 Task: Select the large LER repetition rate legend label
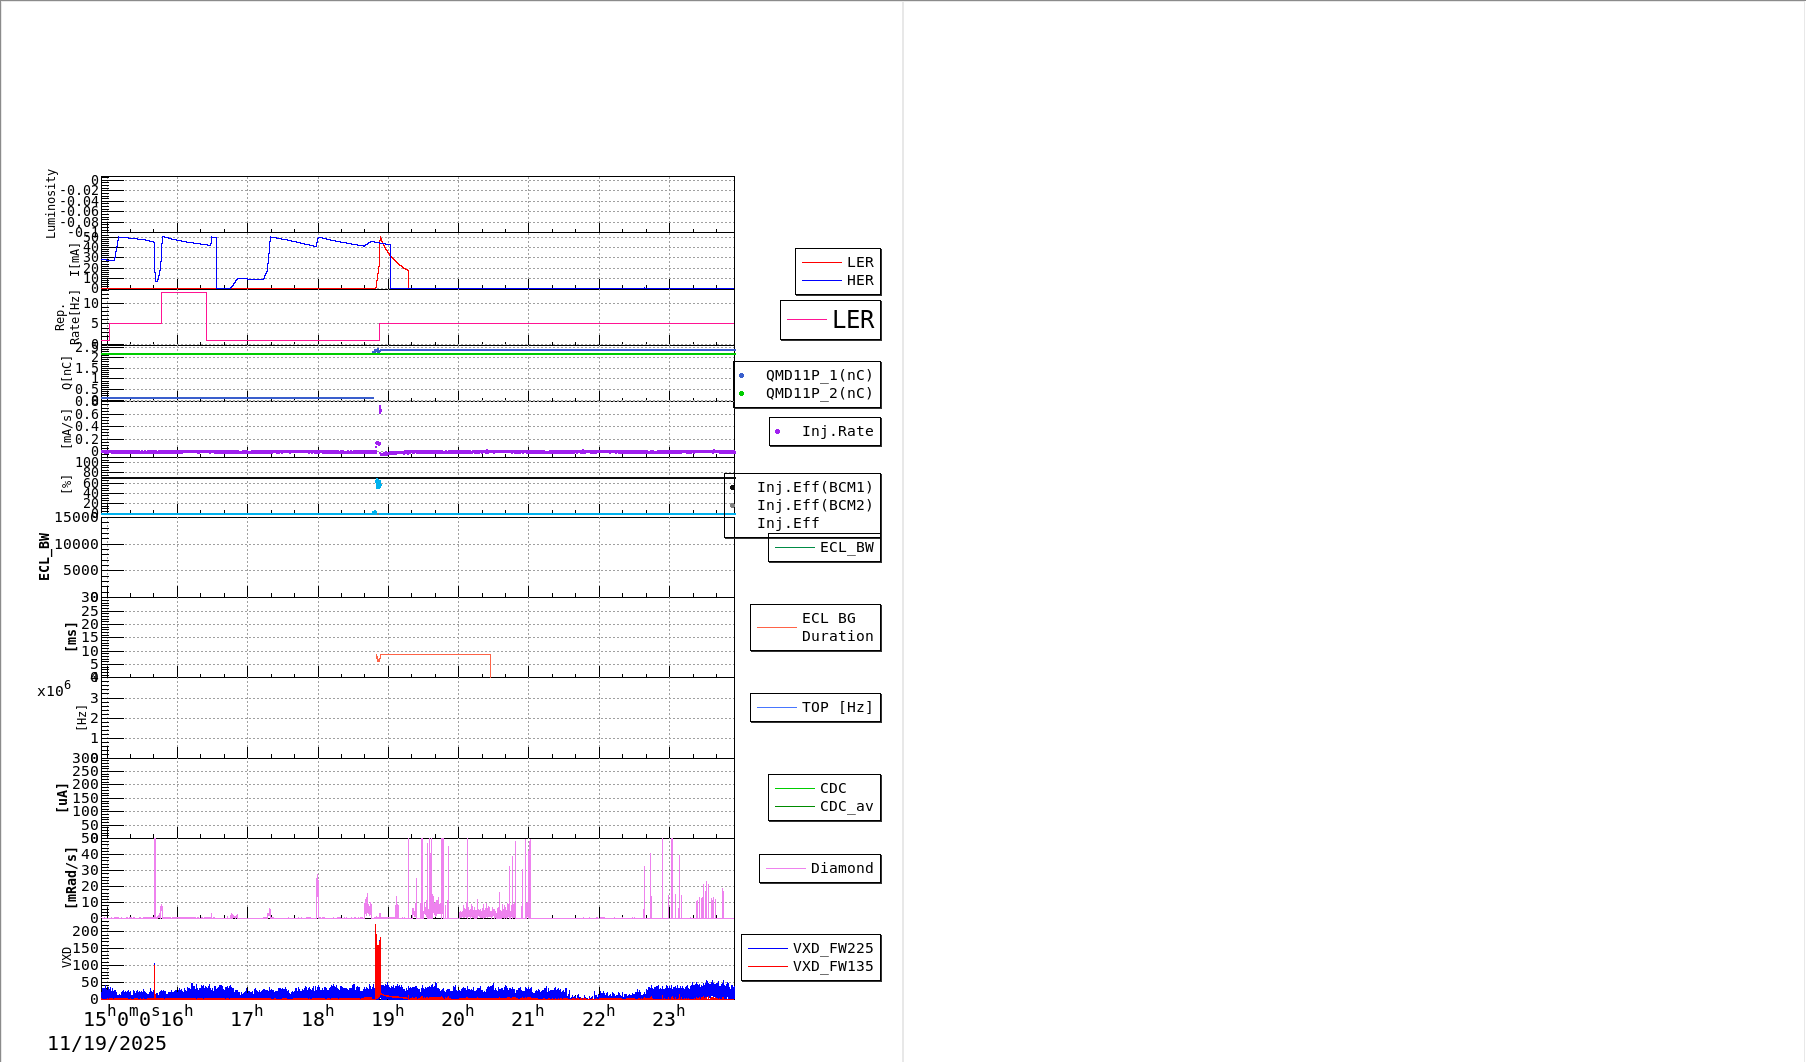point(852,320)
